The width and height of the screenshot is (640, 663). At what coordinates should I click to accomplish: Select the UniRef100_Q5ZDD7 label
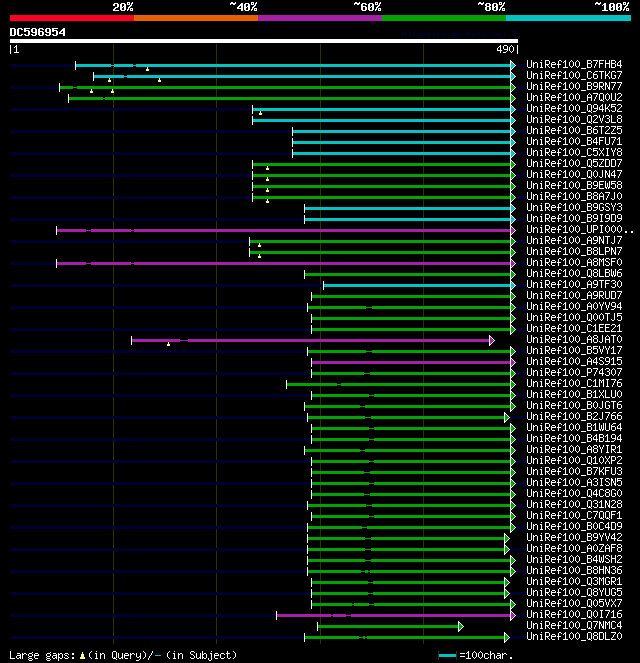coord(574,163)
